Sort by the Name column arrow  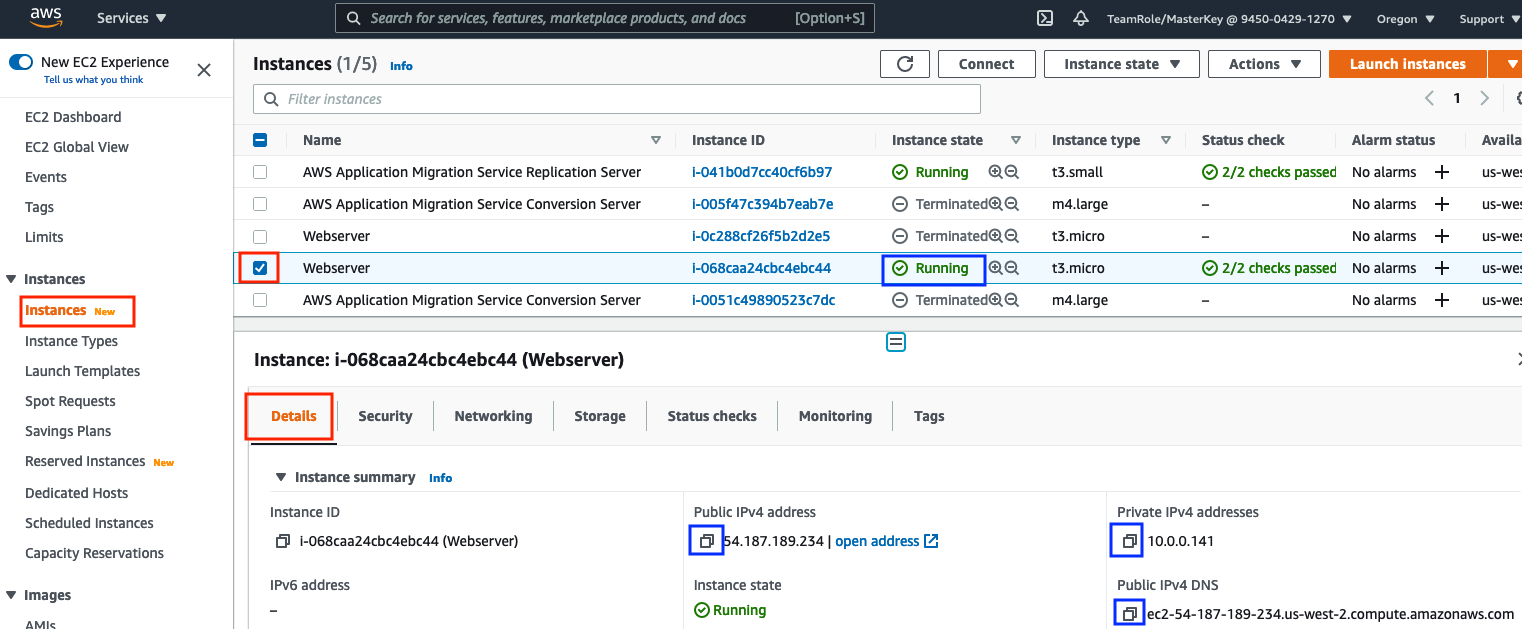coord(656,140)
